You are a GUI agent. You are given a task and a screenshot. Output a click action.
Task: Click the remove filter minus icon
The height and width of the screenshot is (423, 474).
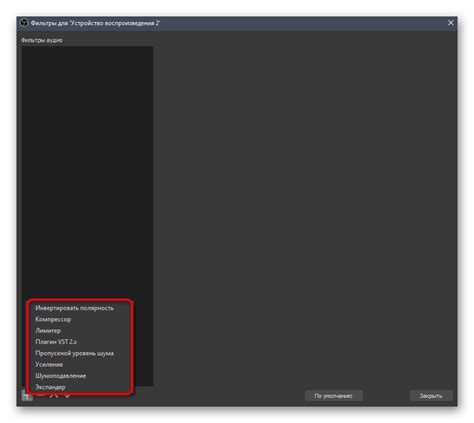click(41, 396)
